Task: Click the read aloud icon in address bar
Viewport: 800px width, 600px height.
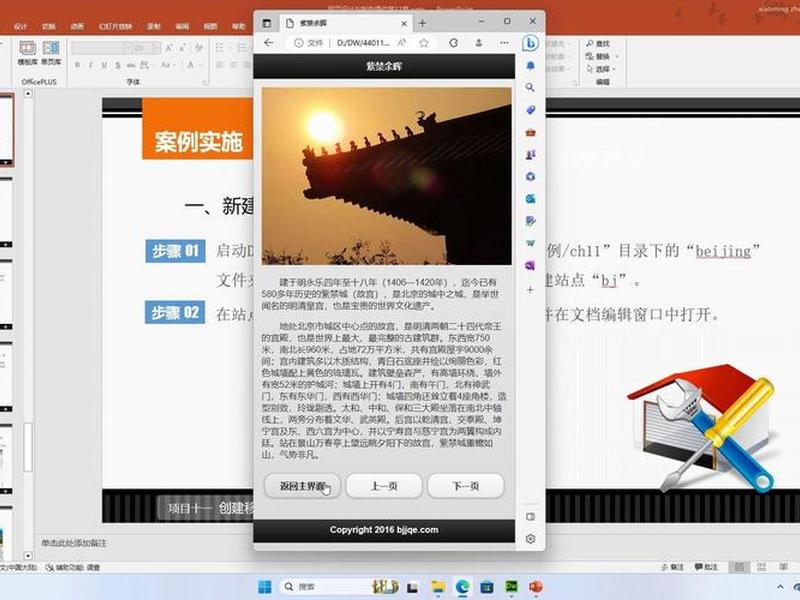Action: (x=402, y=43)
